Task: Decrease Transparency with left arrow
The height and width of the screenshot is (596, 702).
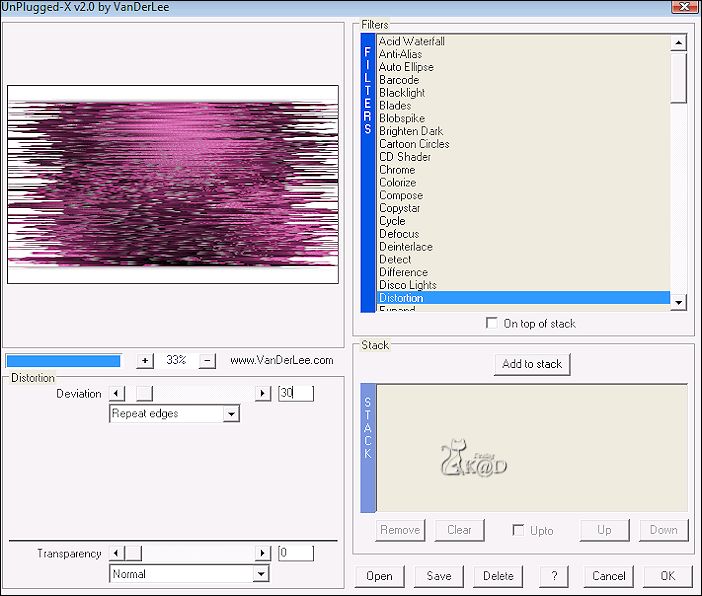Action: 116,553
